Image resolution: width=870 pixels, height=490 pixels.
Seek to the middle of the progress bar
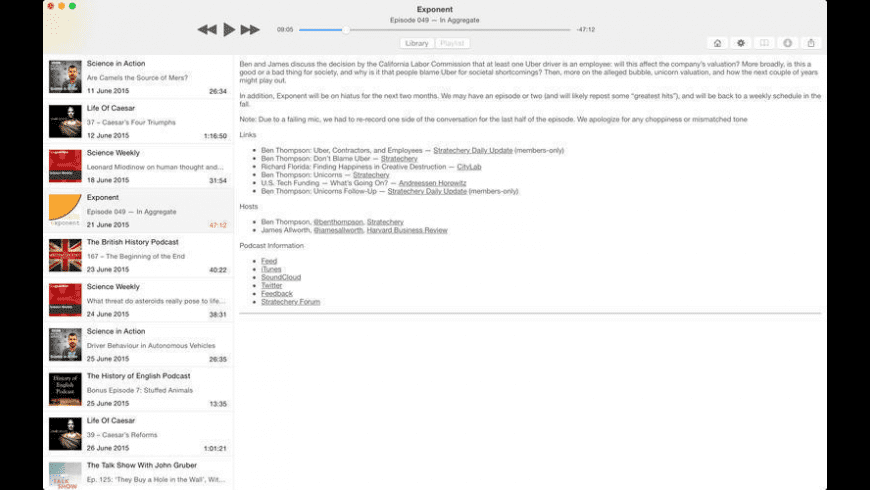pos(434,29)
